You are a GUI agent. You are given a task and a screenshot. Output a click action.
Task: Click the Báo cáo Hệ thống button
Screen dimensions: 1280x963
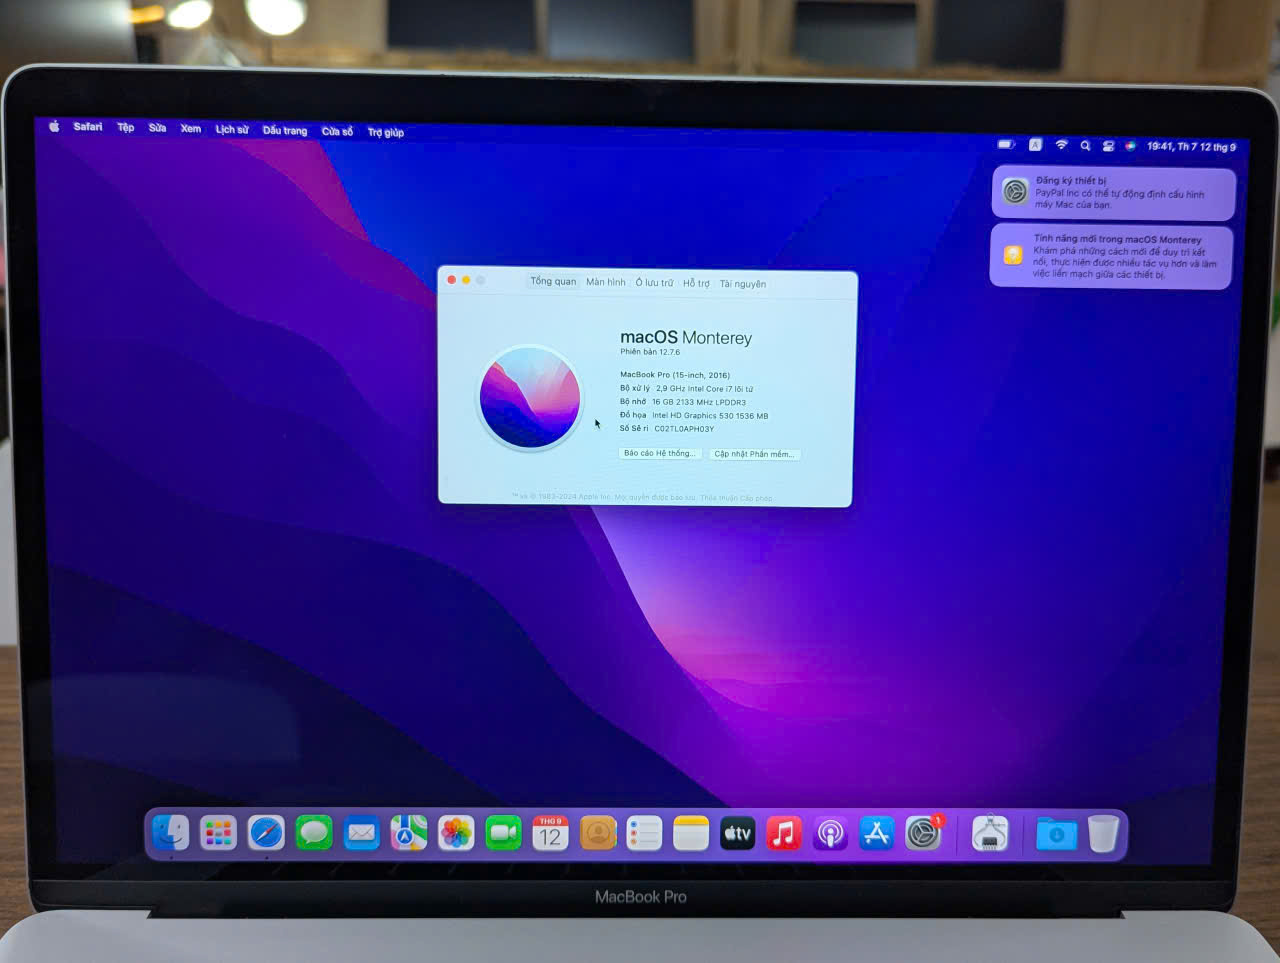tap(659, 453)
